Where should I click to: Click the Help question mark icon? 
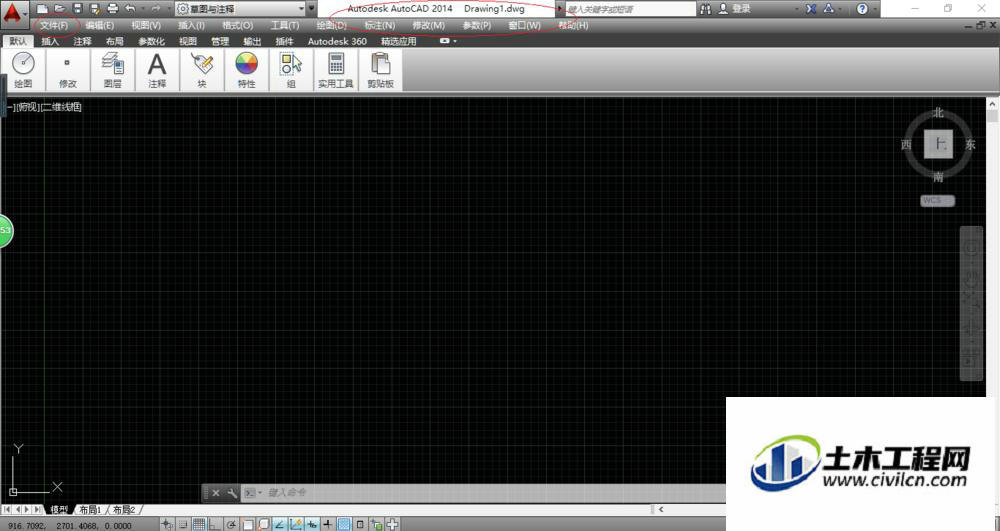(x=862, y=9)
